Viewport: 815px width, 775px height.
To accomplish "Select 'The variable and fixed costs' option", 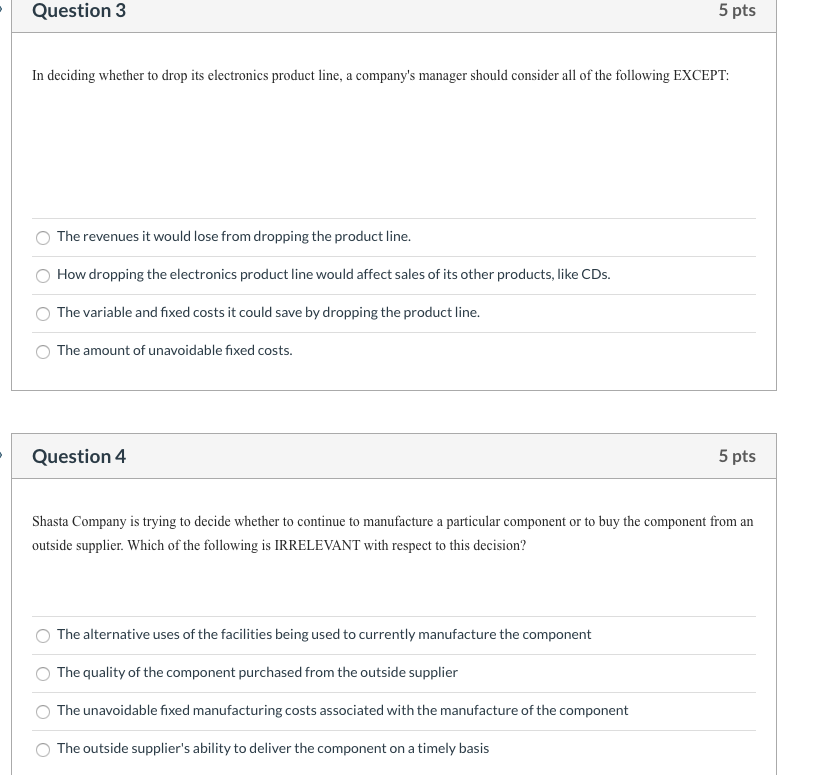I will pyautogui.click(x=43, y=313).
